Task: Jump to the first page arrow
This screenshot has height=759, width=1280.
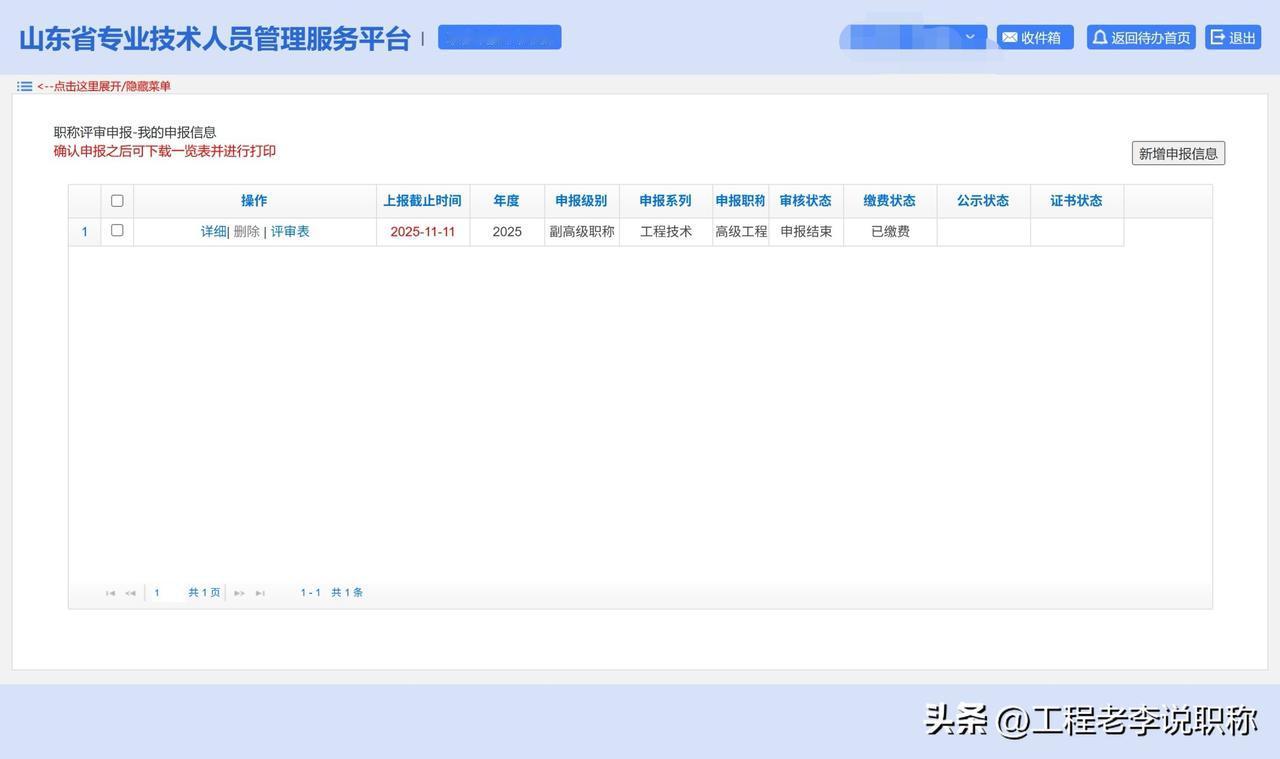Action: 110,592
